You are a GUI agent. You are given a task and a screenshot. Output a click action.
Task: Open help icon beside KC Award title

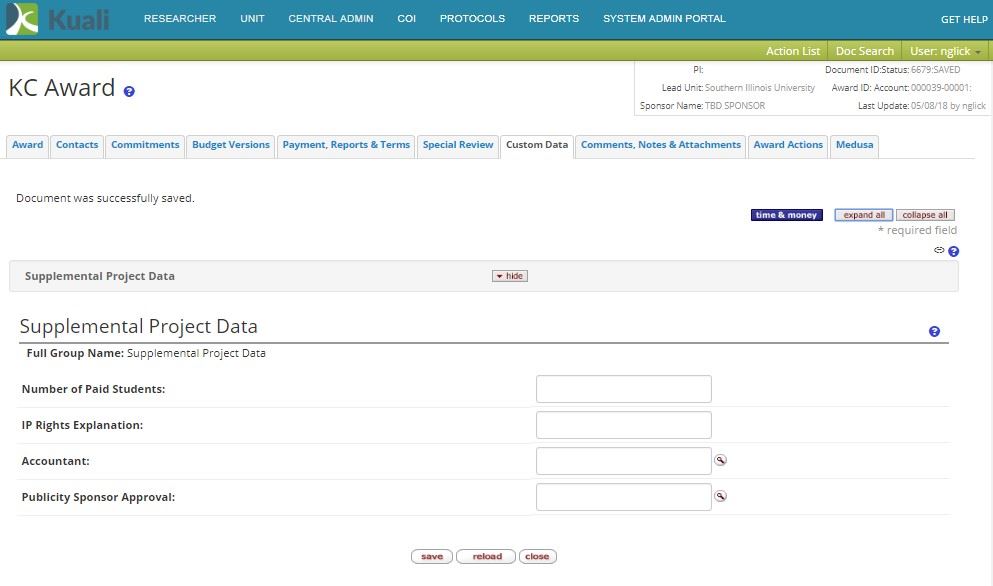click(x=129, y=91)
